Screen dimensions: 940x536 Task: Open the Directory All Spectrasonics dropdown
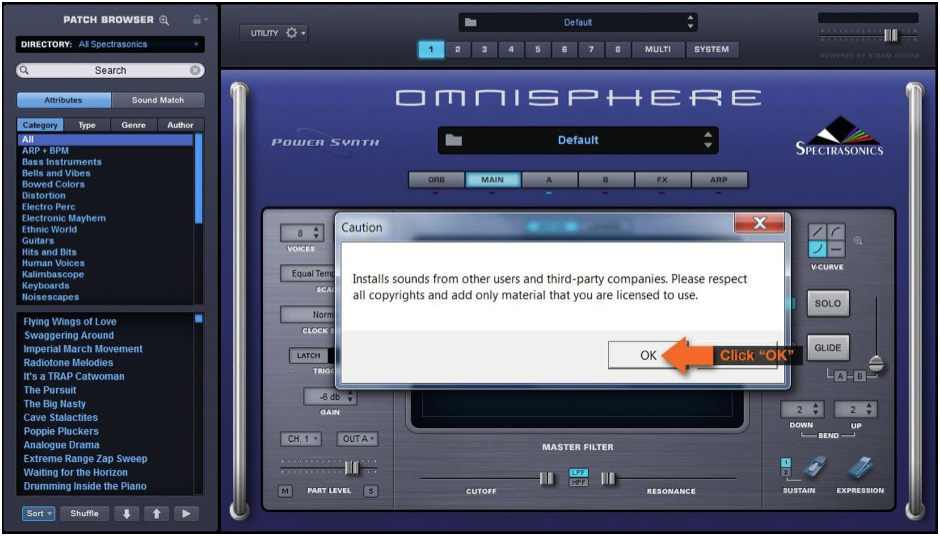point(110,44)
